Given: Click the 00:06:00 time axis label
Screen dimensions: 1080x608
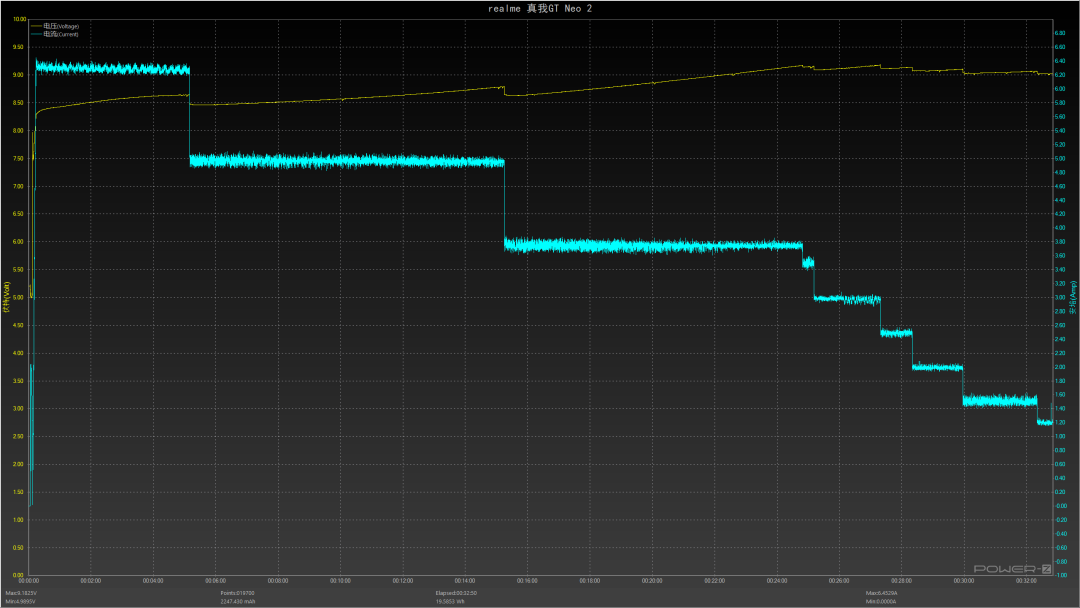Looking at the screenshot, I should [216, 581].
